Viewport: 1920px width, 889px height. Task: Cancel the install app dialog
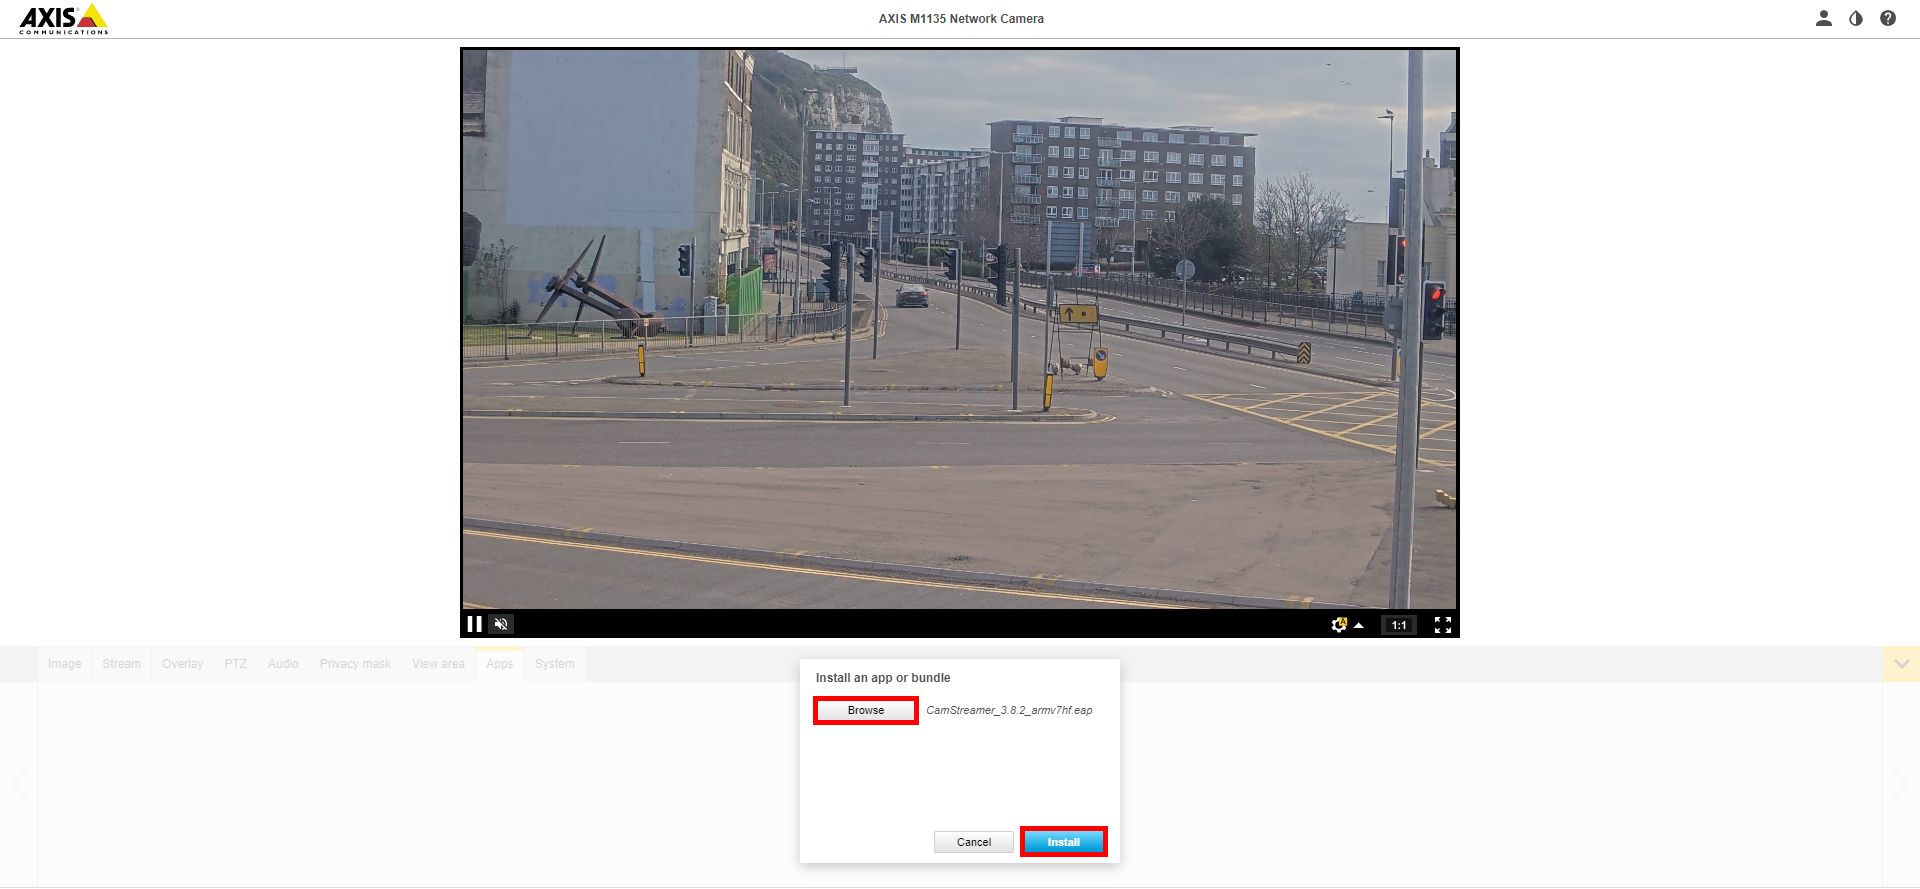pos(973,842)
